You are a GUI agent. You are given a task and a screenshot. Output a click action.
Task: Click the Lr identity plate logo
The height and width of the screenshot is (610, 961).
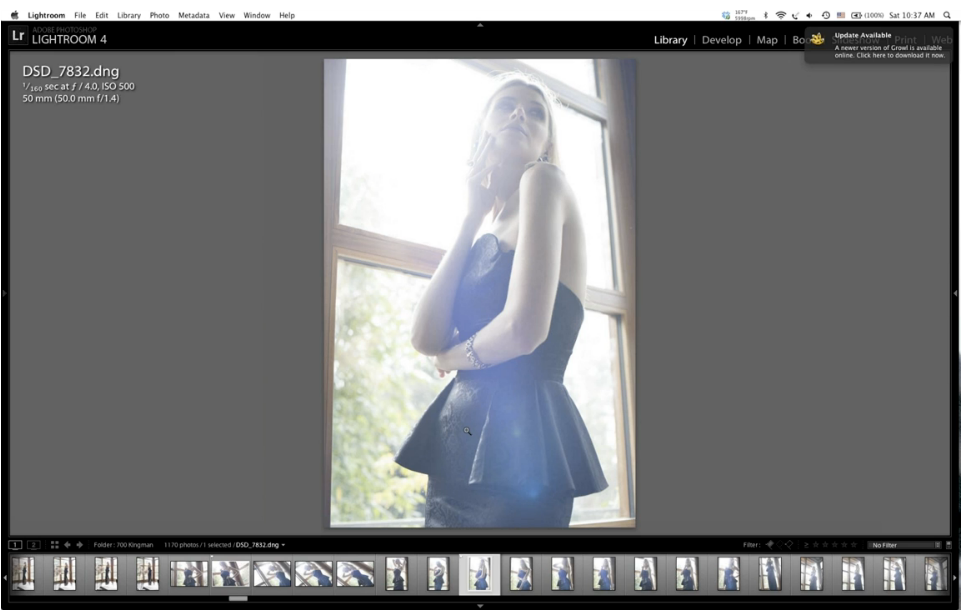[18, 36]
